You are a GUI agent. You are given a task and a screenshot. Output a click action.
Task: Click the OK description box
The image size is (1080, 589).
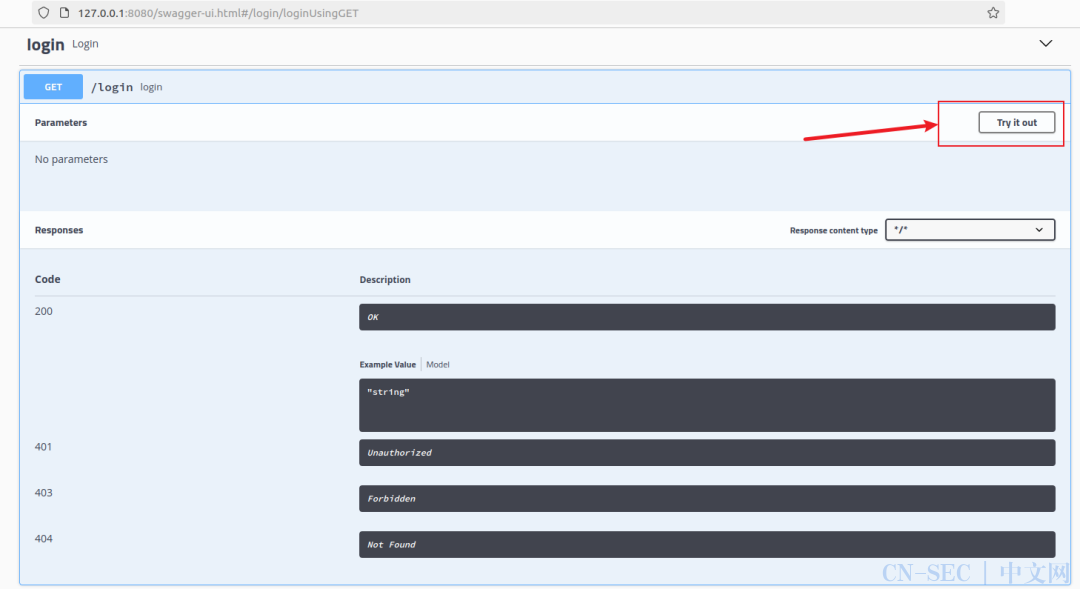(x=707, y=317)
